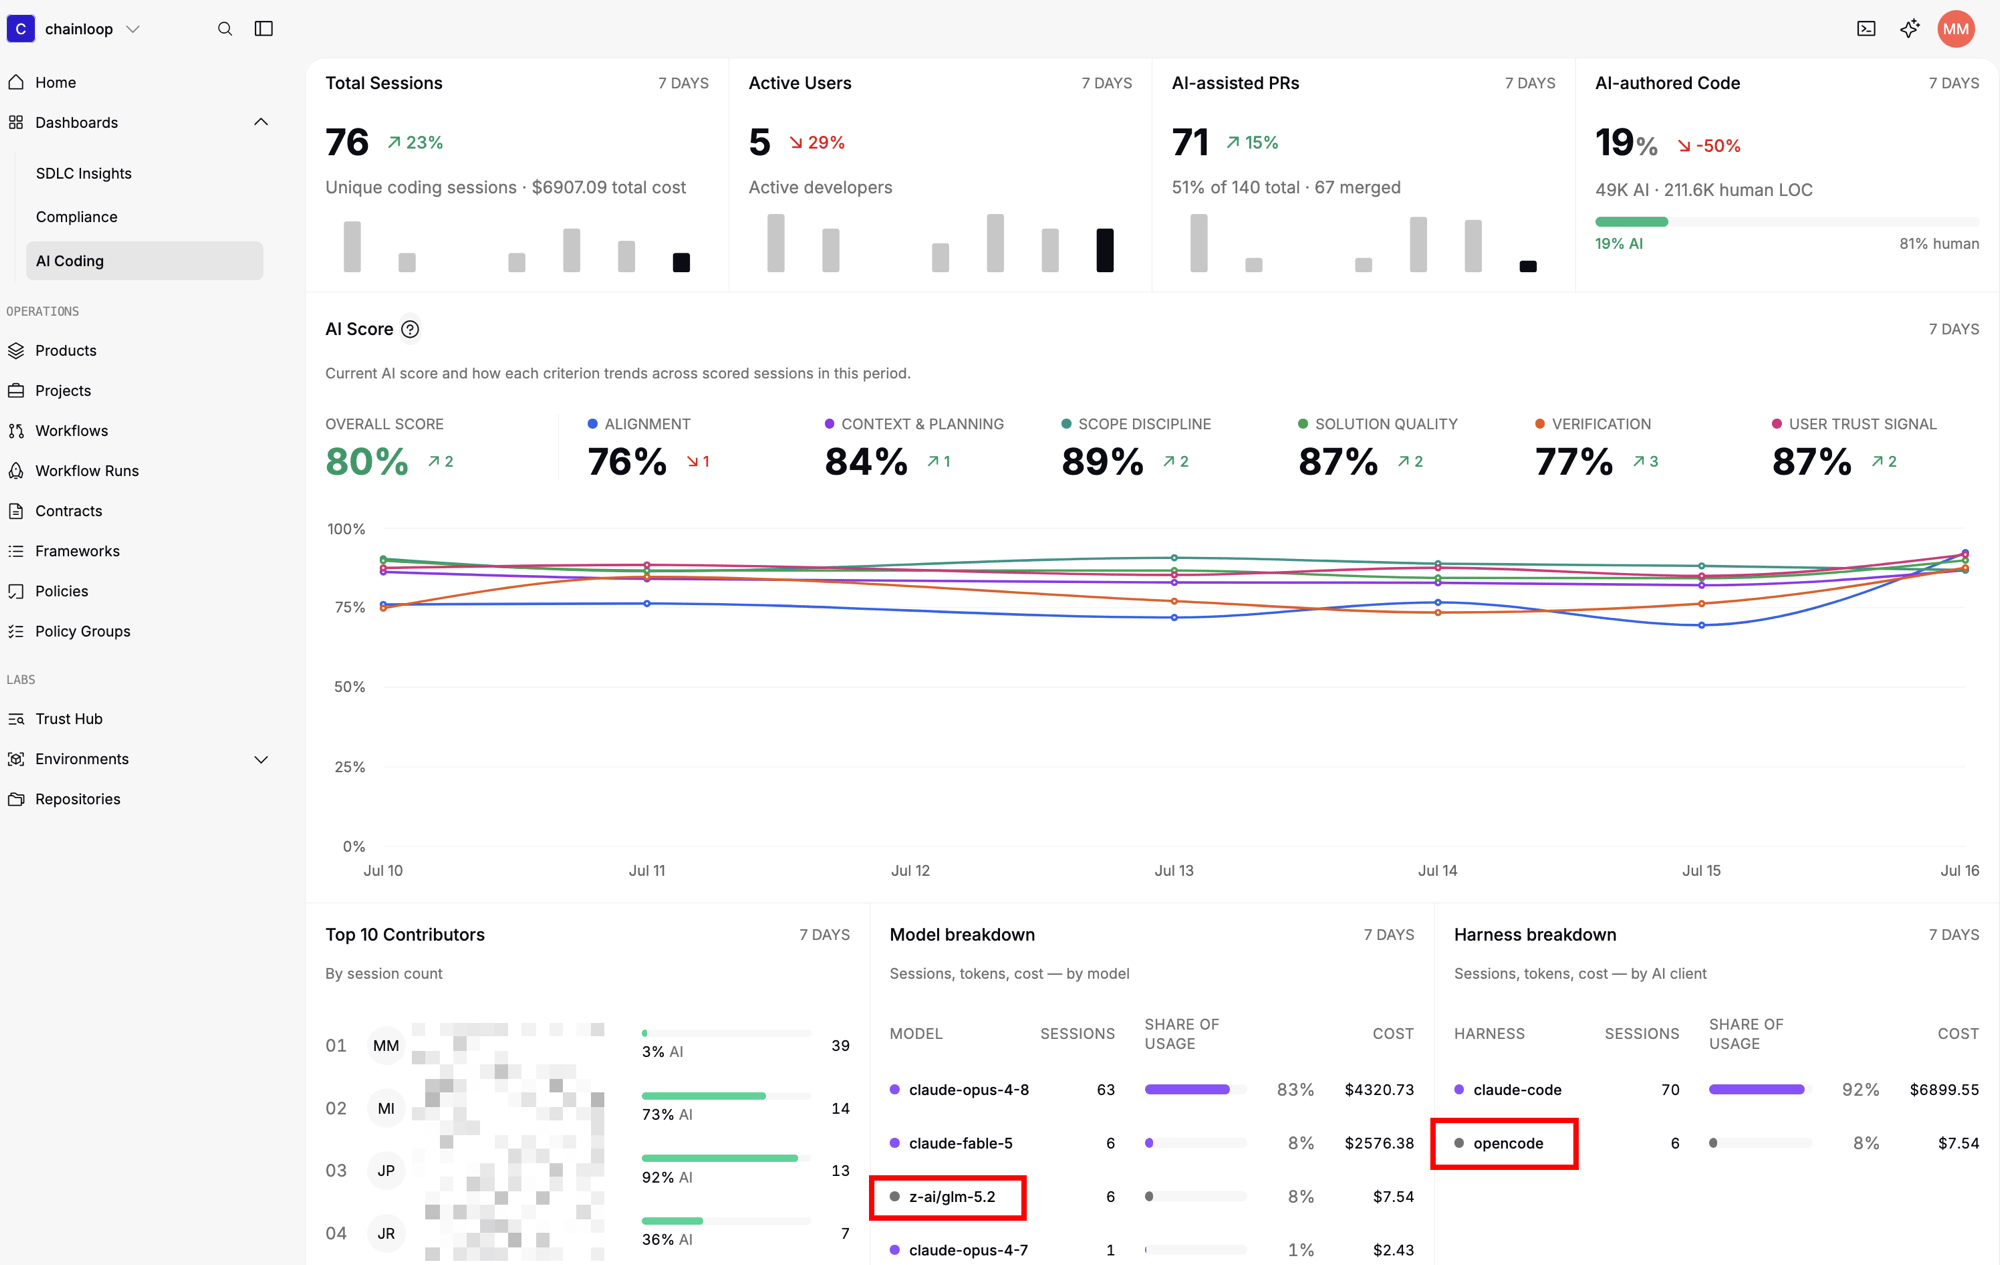Click the Repositories folder icon
The image size is (2000, 1265).
(x=16, y=799)
